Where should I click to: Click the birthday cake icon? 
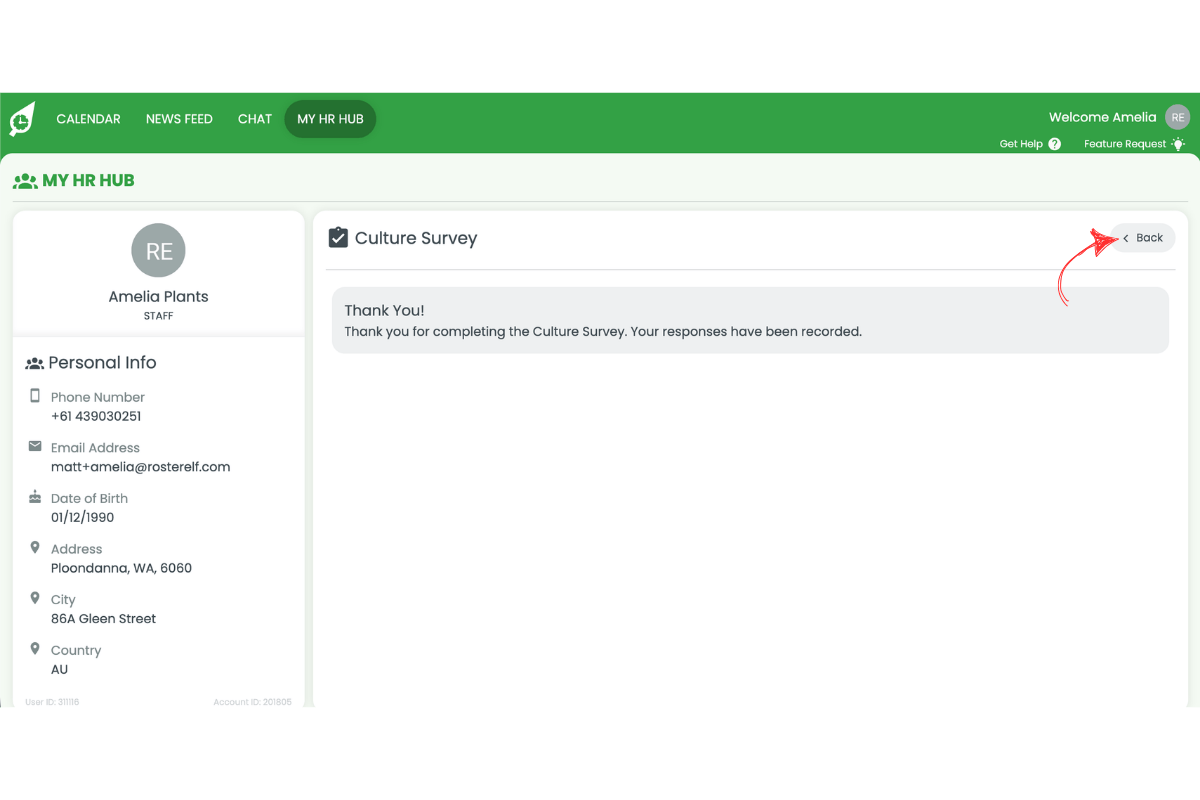35,497
